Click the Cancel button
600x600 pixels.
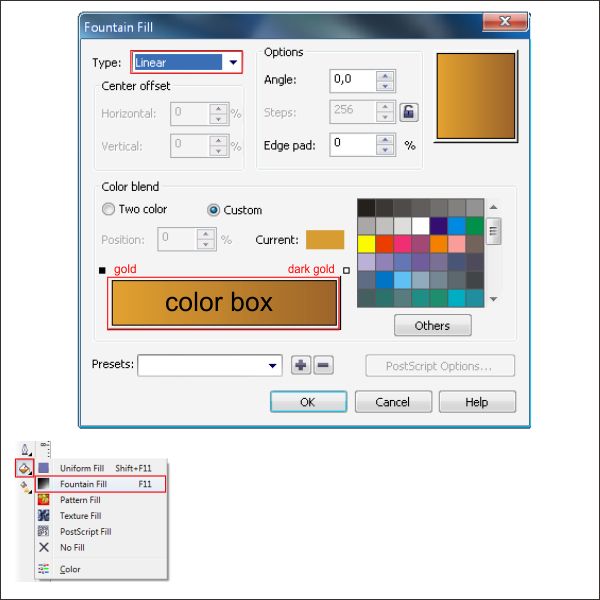(393, 402)
